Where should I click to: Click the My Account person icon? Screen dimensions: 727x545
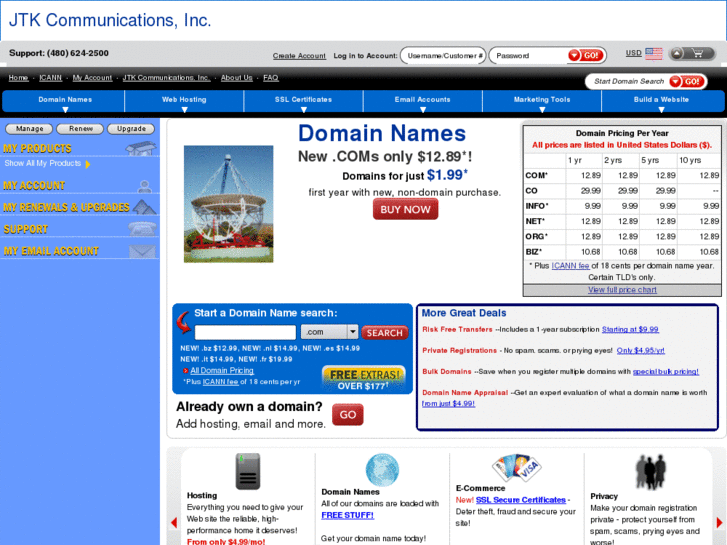coord(145,186)
